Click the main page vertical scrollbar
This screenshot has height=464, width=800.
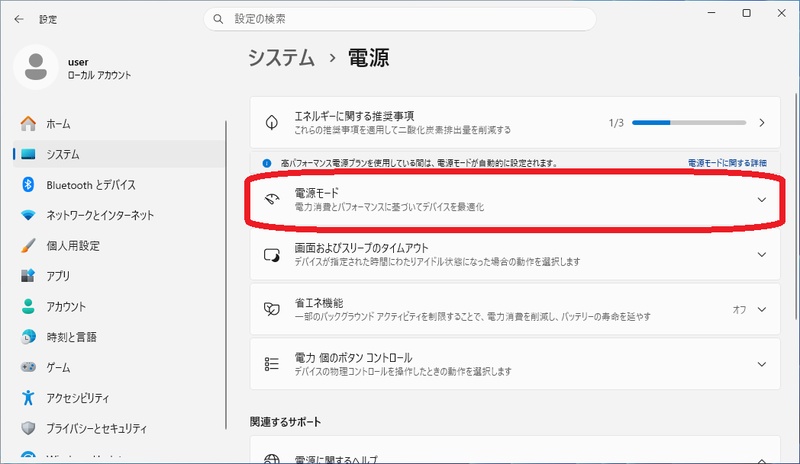(796, 207)
